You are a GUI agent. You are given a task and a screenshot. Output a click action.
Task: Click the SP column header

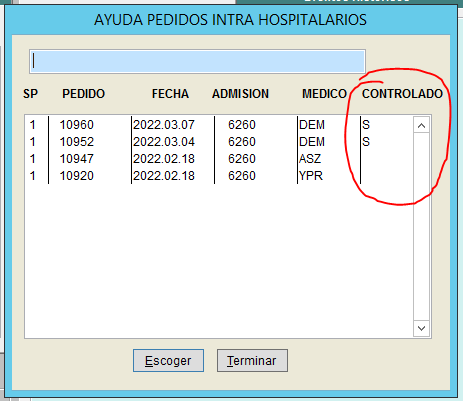click(30, 94)
